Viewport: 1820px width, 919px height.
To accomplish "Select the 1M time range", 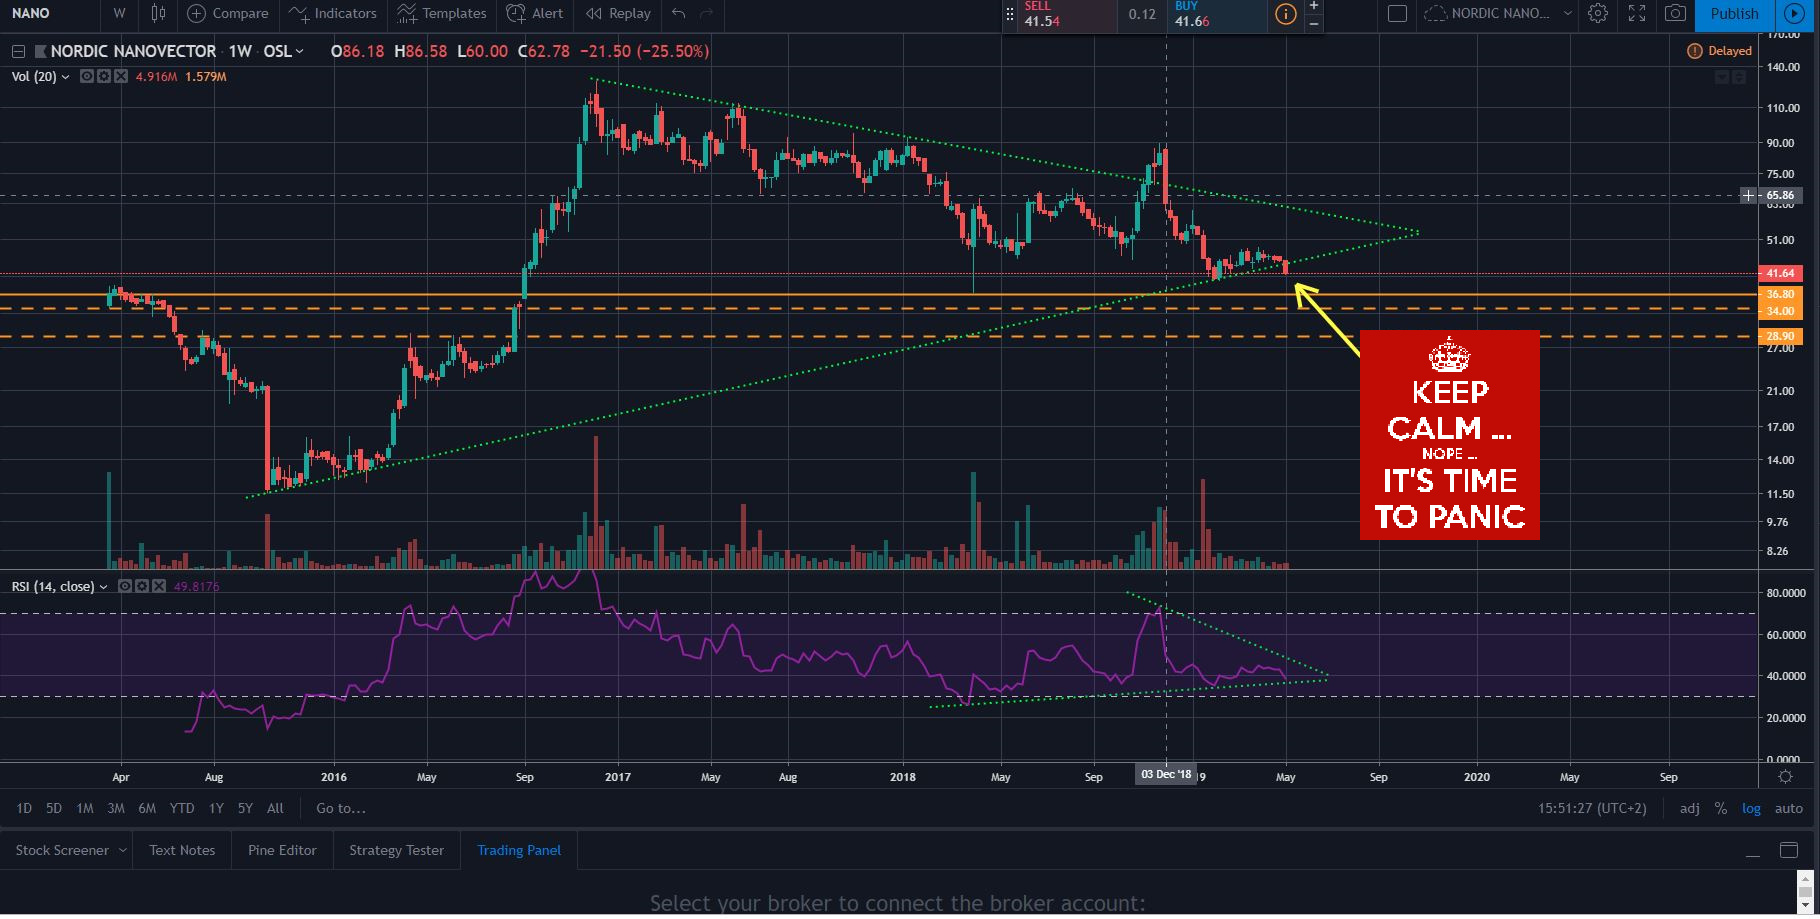I will [85, 808].
